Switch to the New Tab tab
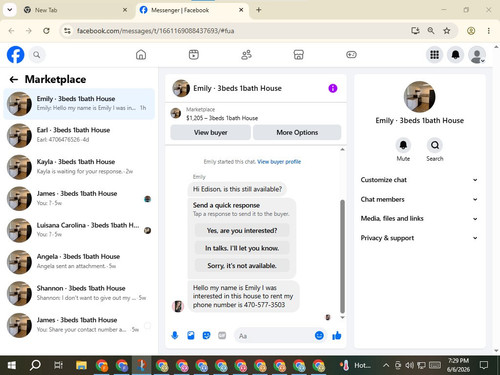 pos(75,10)
